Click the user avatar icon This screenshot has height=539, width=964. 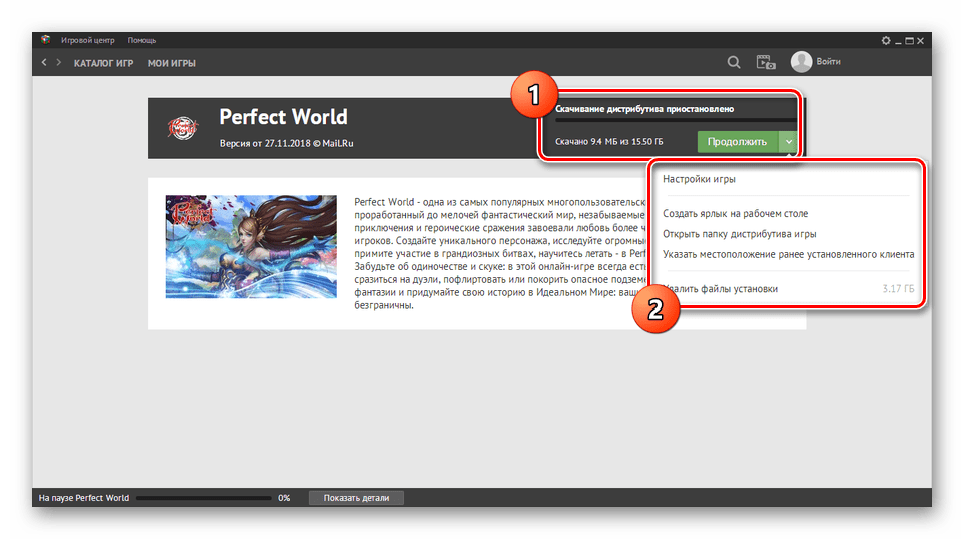click(x=801, y=61)
